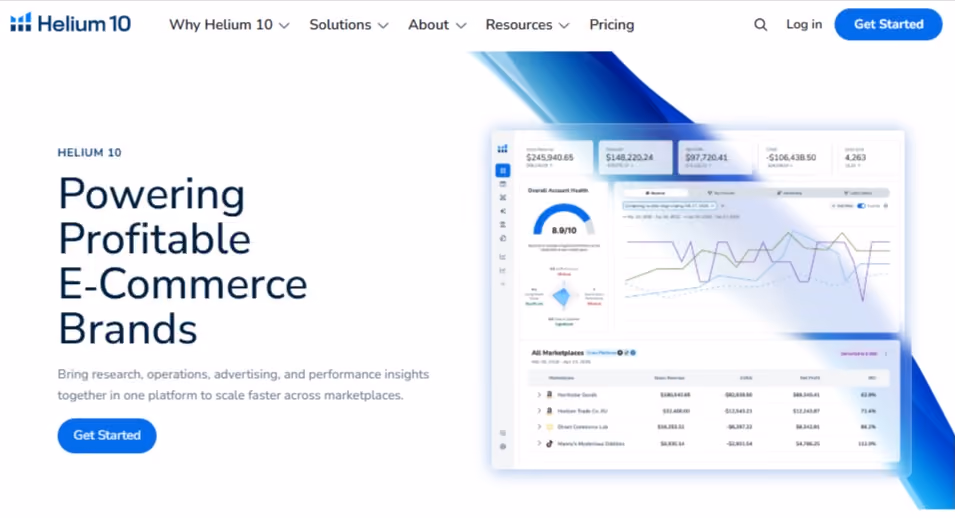Click the TikTok icon in marketplaces table
Image resolution: width=955 pixels, height=518 pixels.
click(x=549, y=444)
